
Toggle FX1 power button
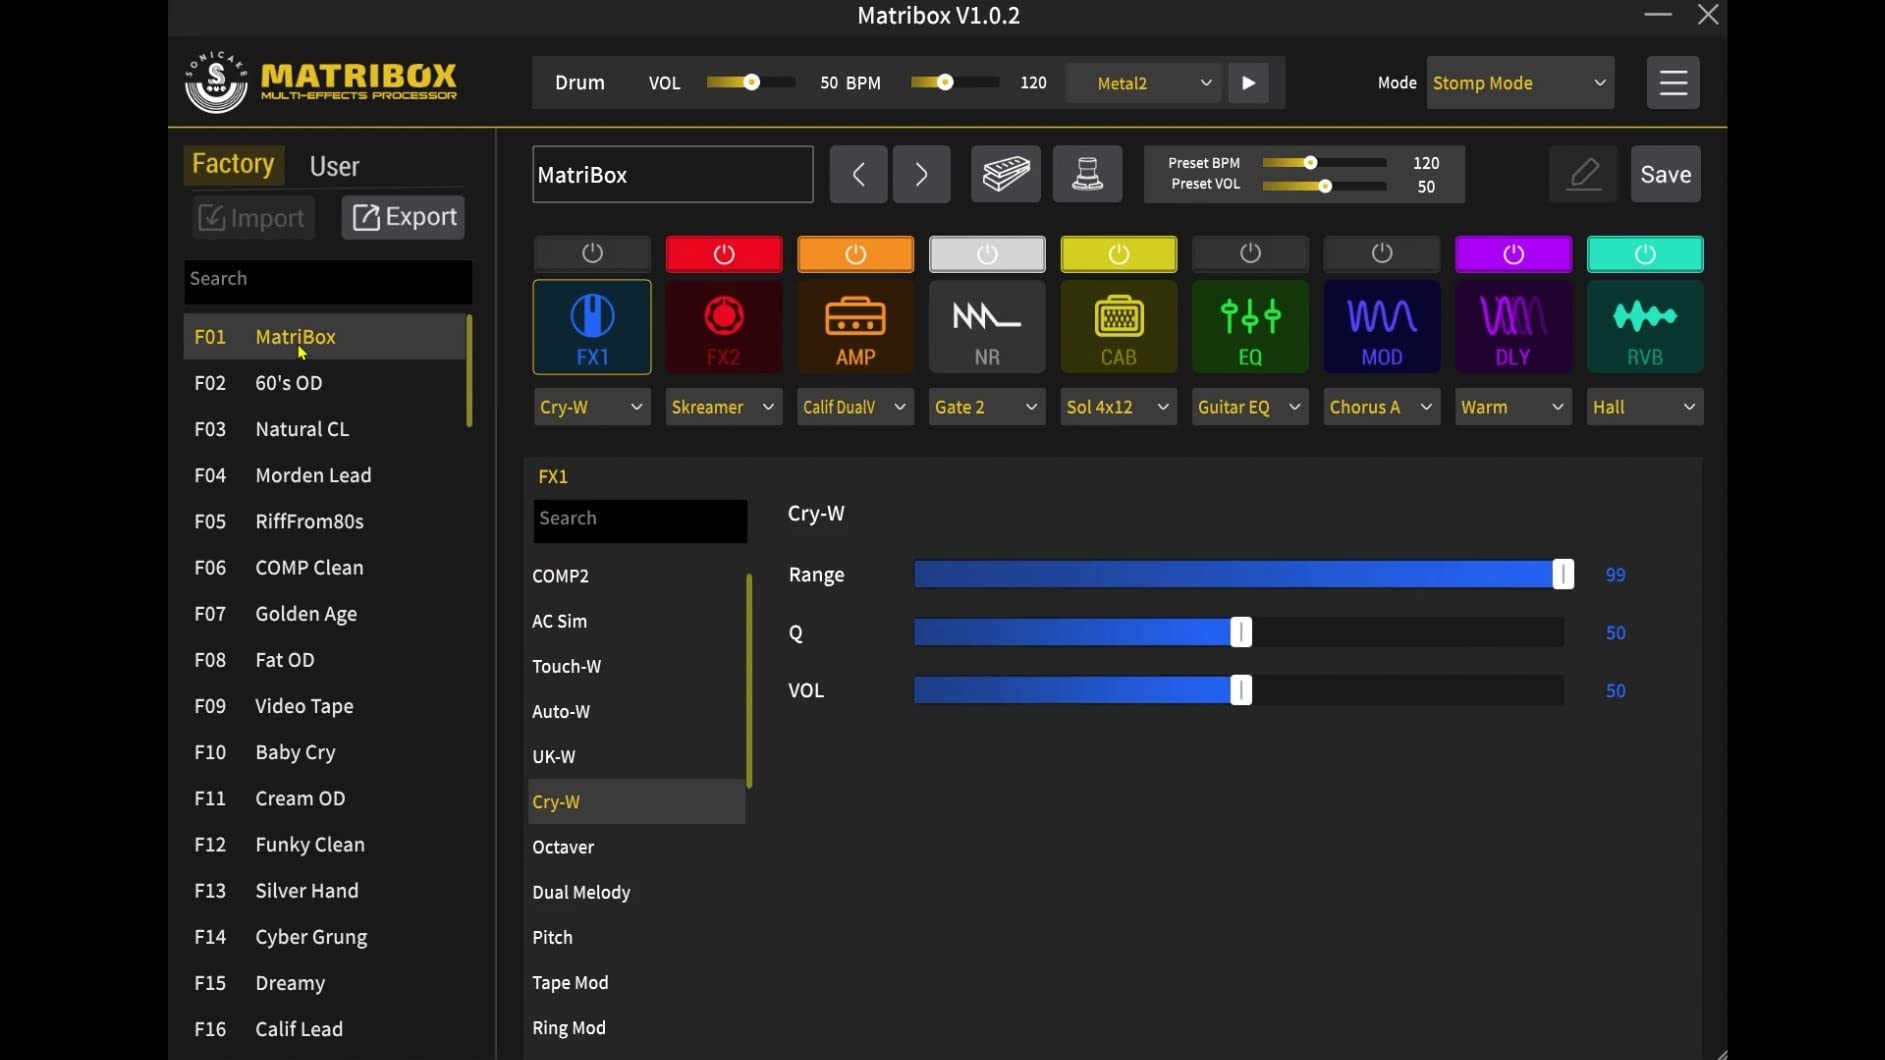(592, 254)
